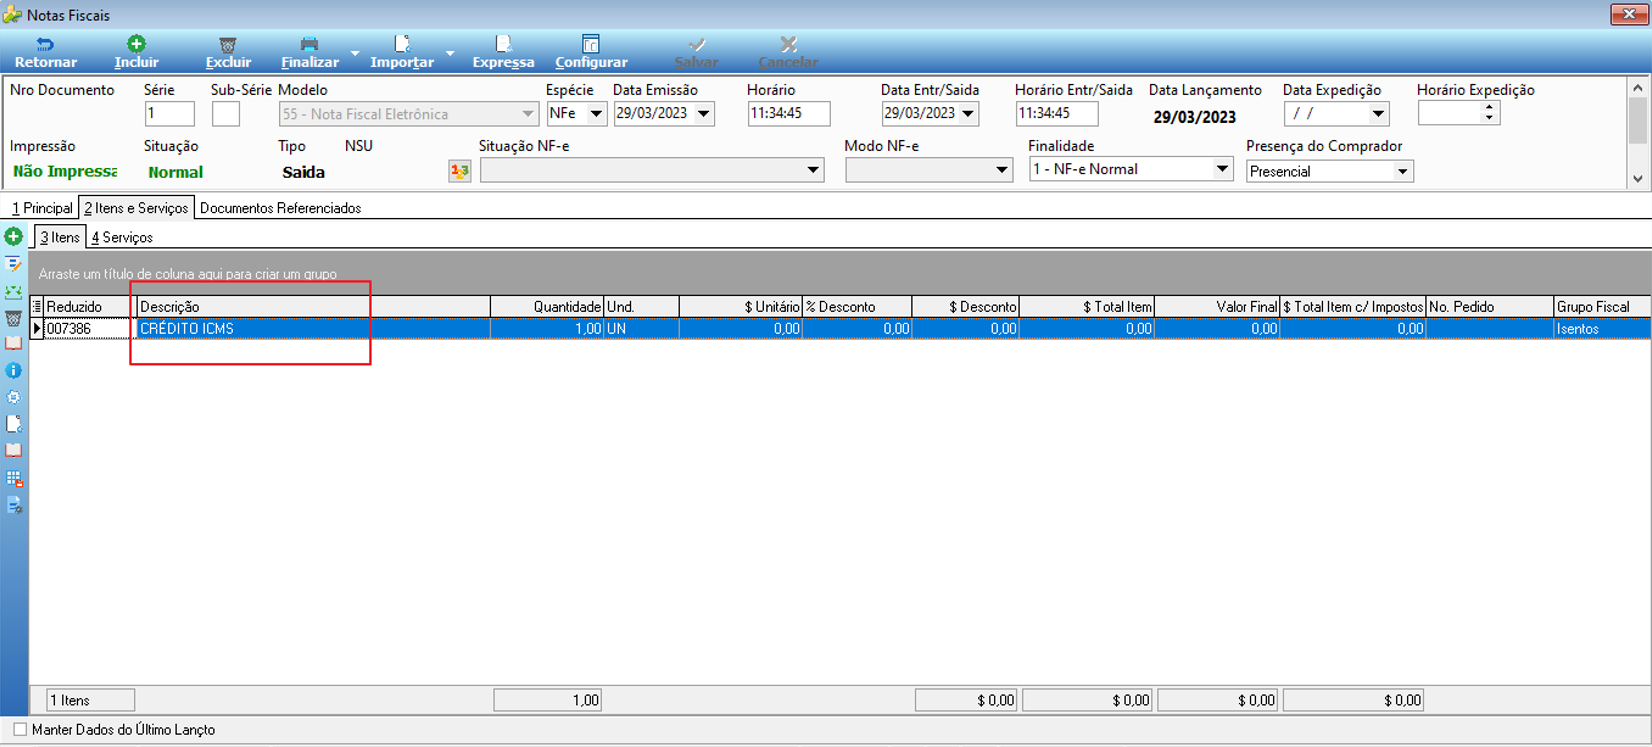Click the upper red book icon in sidebar
Viewport: 1652px width, 747px height.
coord(14,343)
